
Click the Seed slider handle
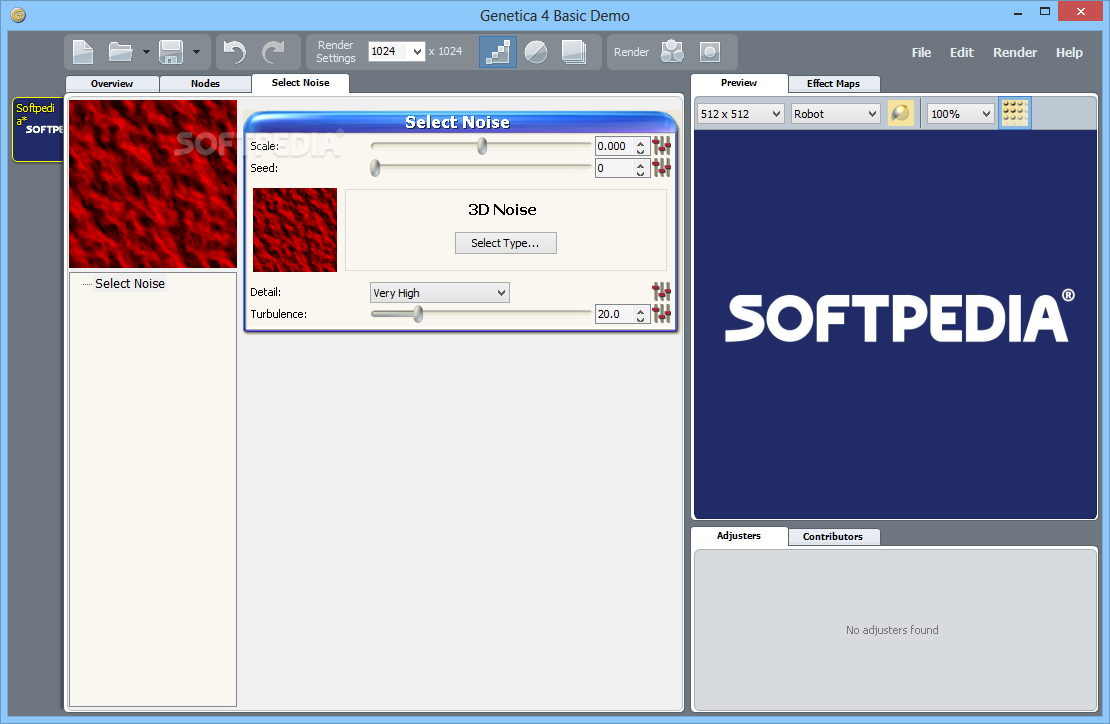(375, 168)
